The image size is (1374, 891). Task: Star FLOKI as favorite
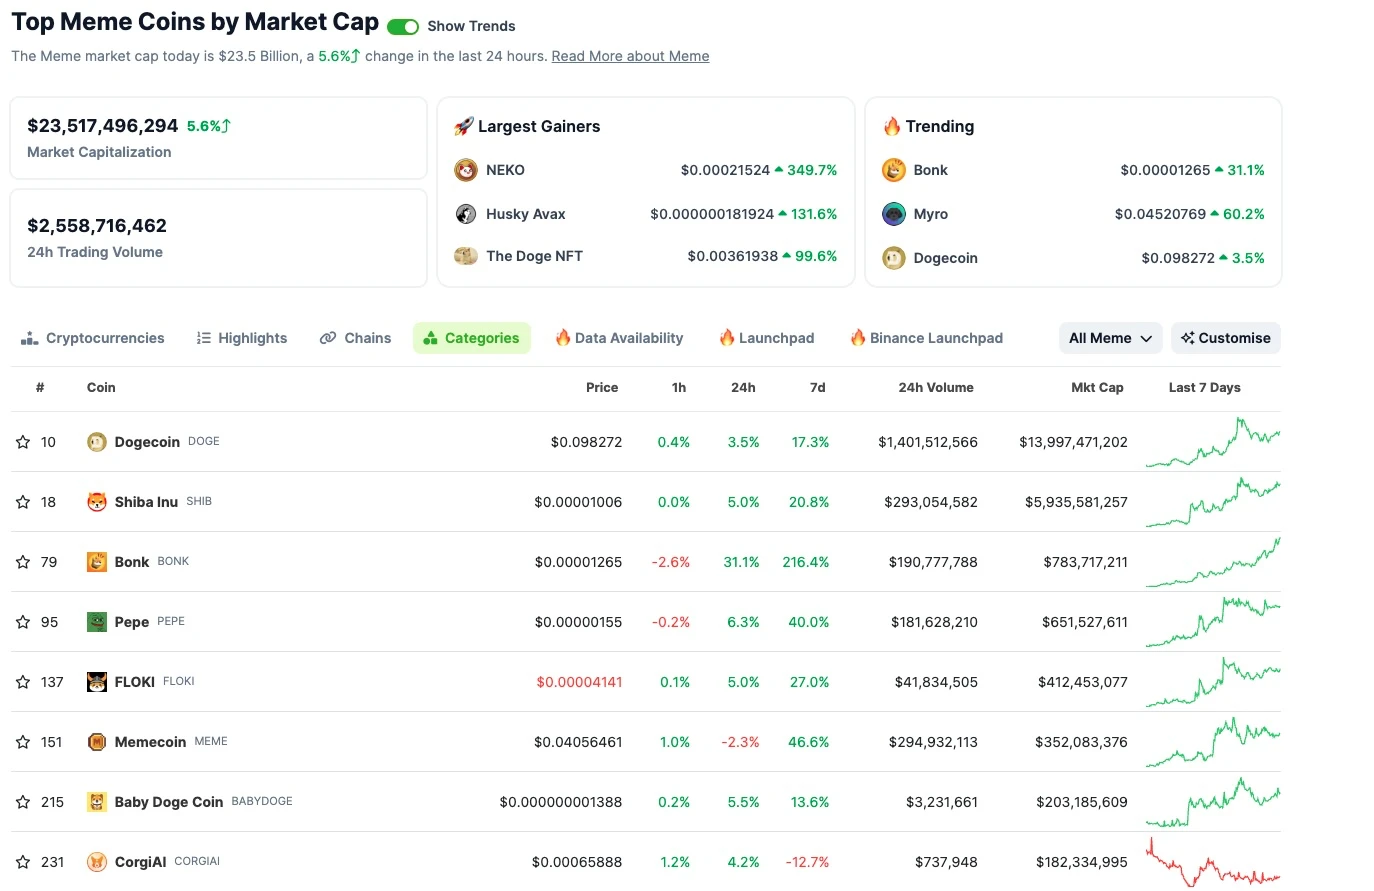(x=23, y=682)
